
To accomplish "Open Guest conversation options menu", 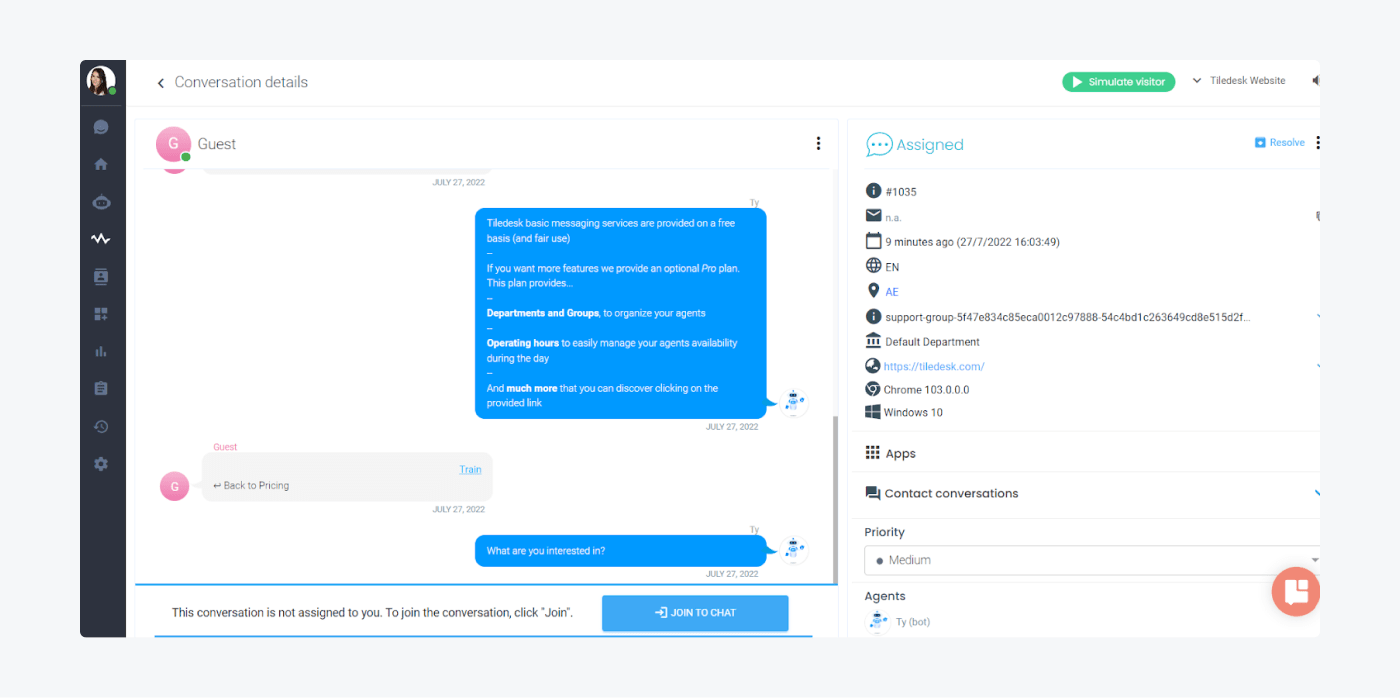I will 818,144.
